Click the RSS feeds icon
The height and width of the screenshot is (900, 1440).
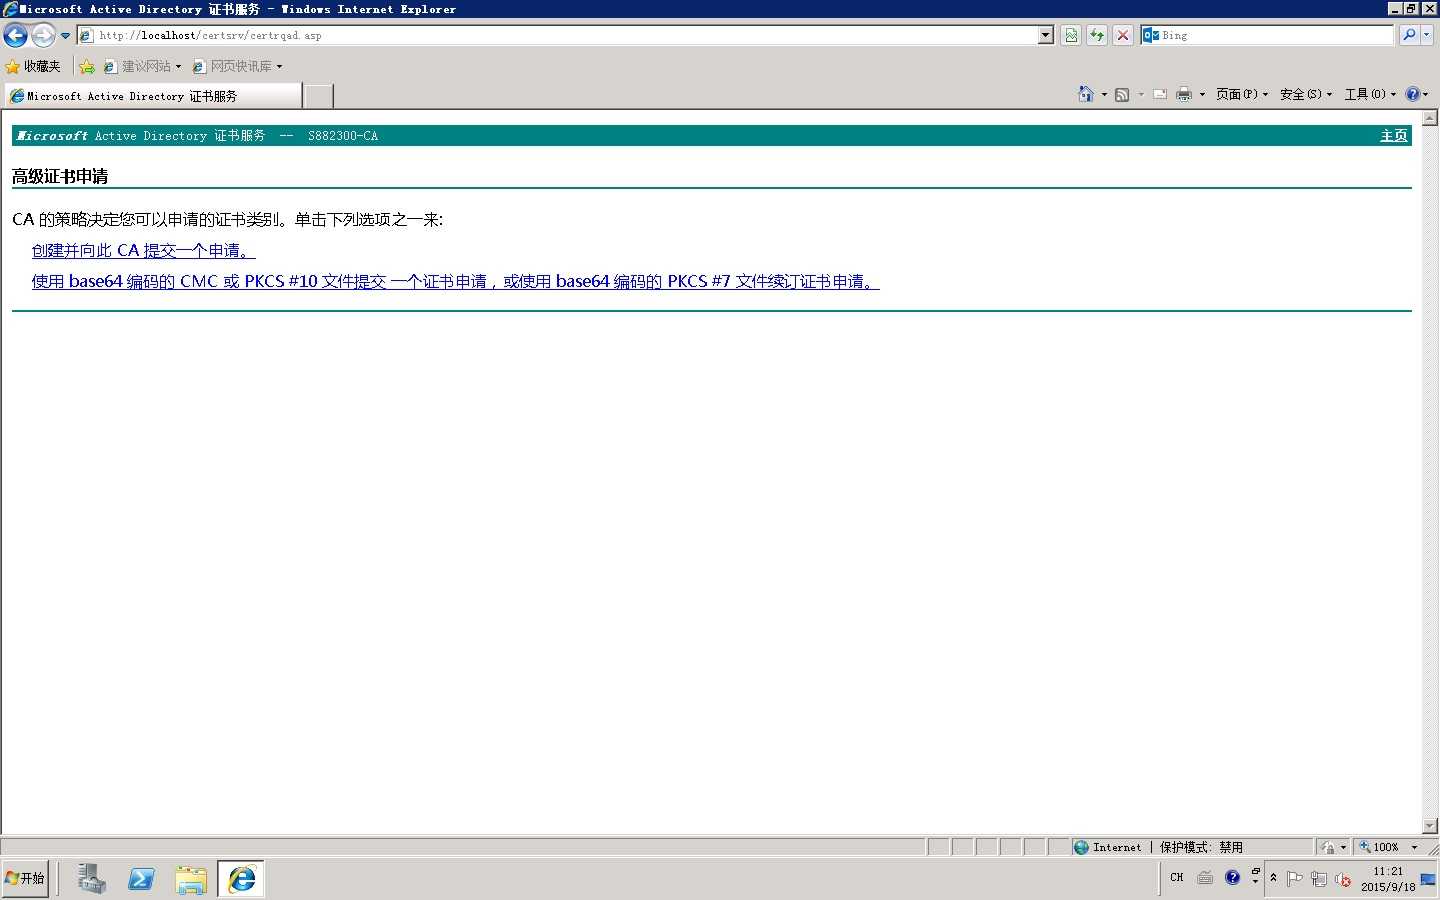pos(1122,95)
